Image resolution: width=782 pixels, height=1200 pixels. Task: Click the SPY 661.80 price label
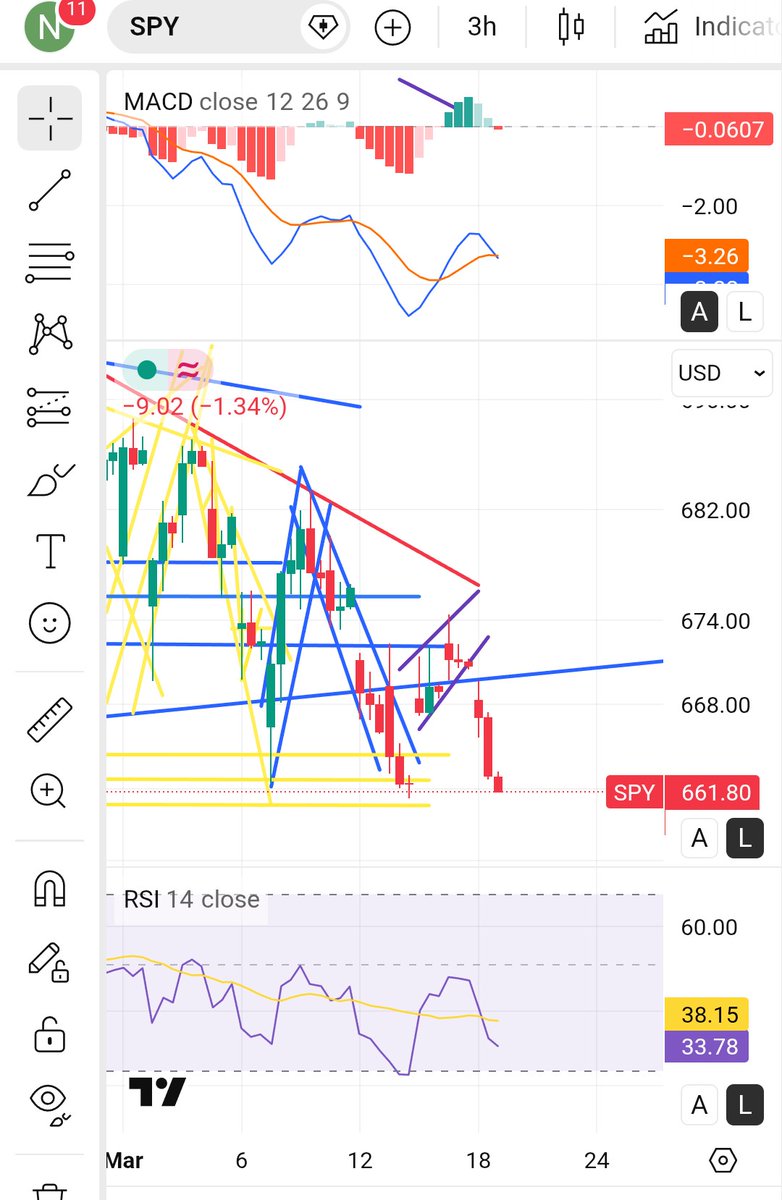pos(682,793)
